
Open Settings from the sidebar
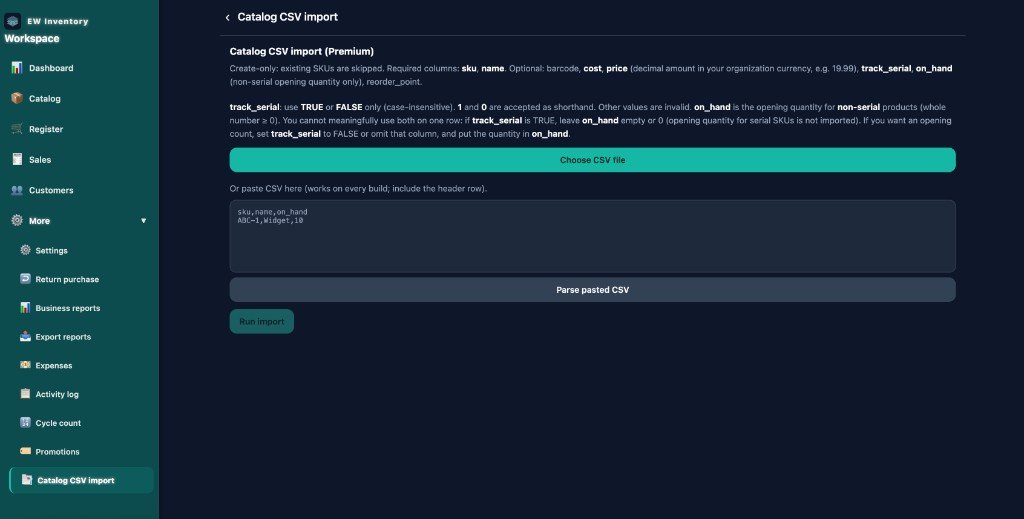tap(52, 250)
